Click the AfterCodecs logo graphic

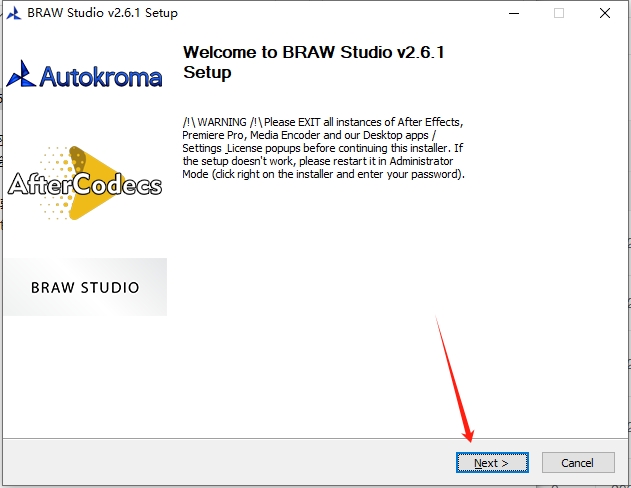pos(85,183)
